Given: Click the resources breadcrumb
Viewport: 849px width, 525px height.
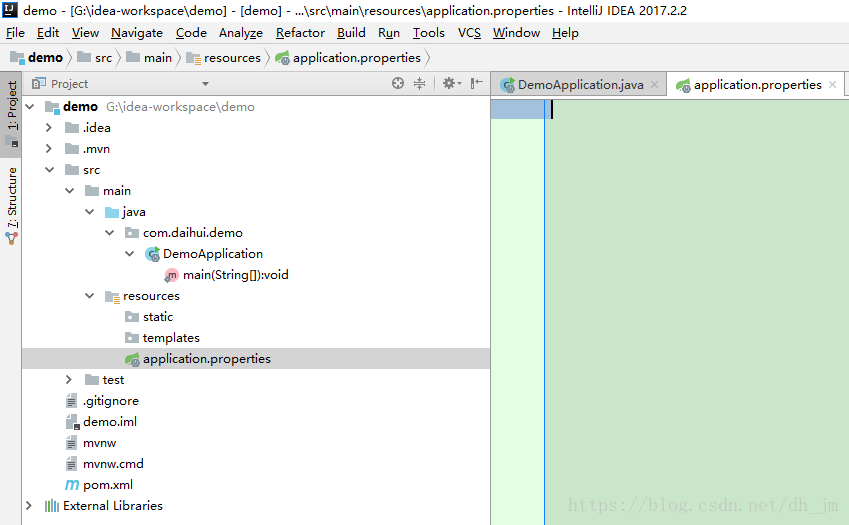Looking at the screenshot, I should [x=224, y=57].
